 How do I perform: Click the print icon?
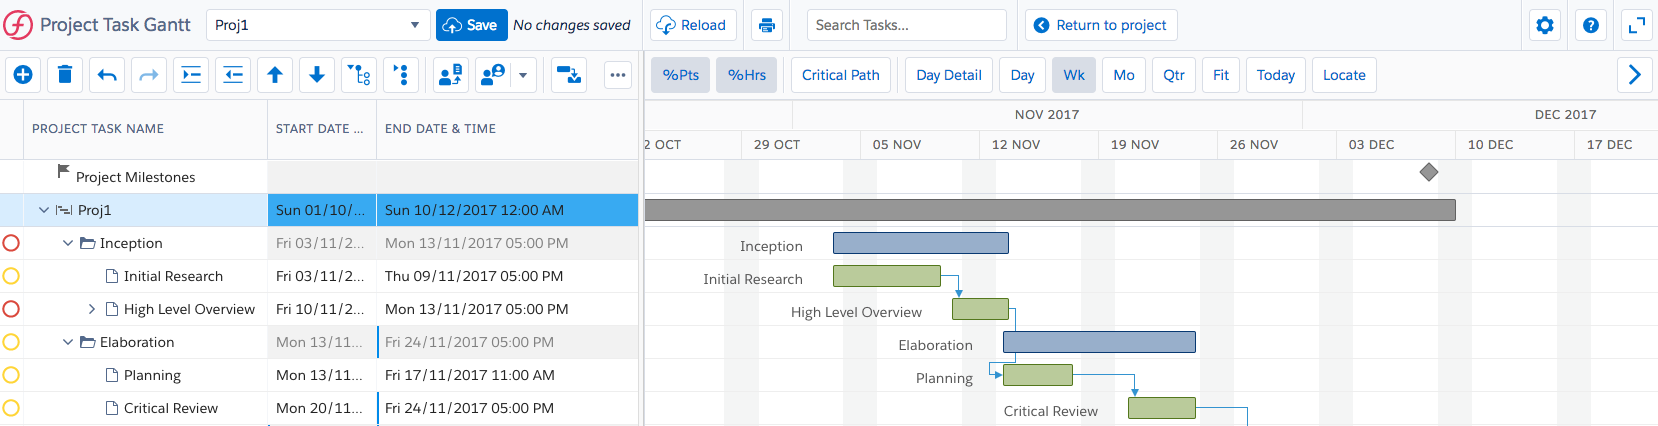coord(767,25)
